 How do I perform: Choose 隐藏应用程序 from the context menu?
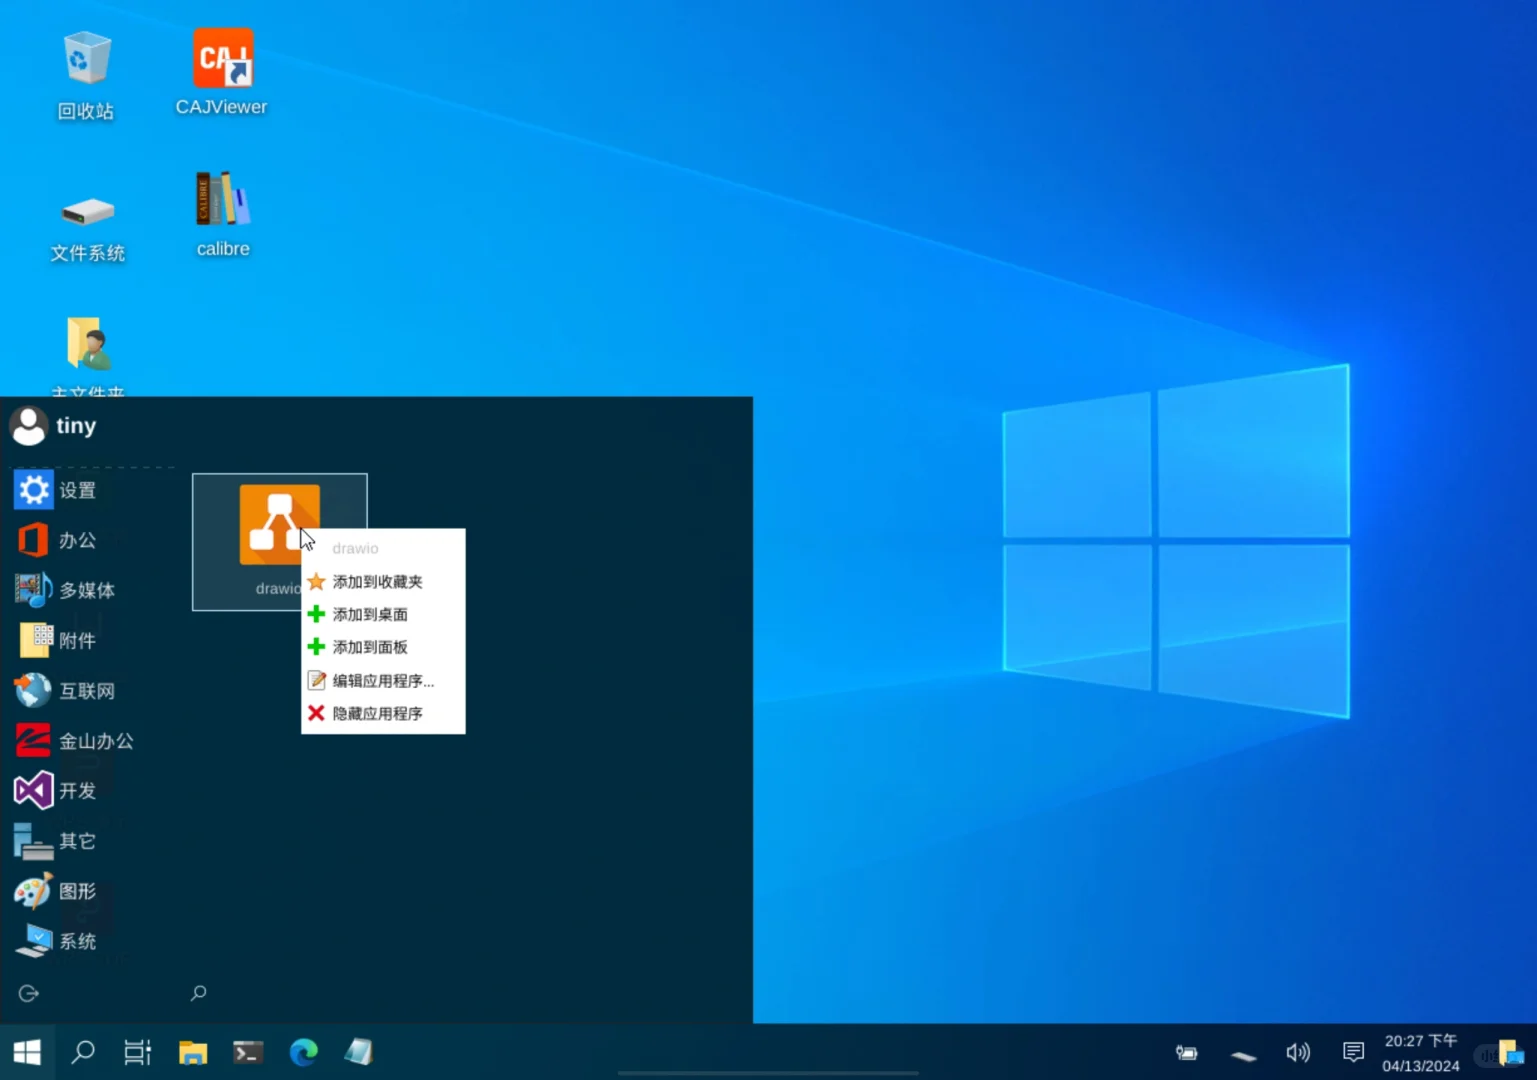coord(383,713)
